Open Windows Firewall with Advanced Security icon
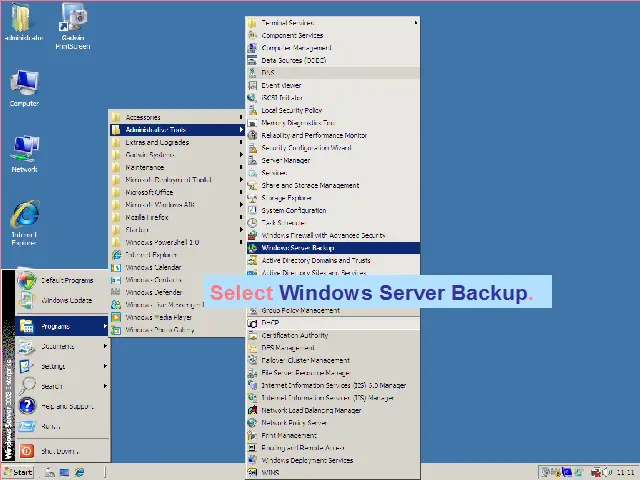The height and width of the screenshot is (480, 640). point(253,236)
